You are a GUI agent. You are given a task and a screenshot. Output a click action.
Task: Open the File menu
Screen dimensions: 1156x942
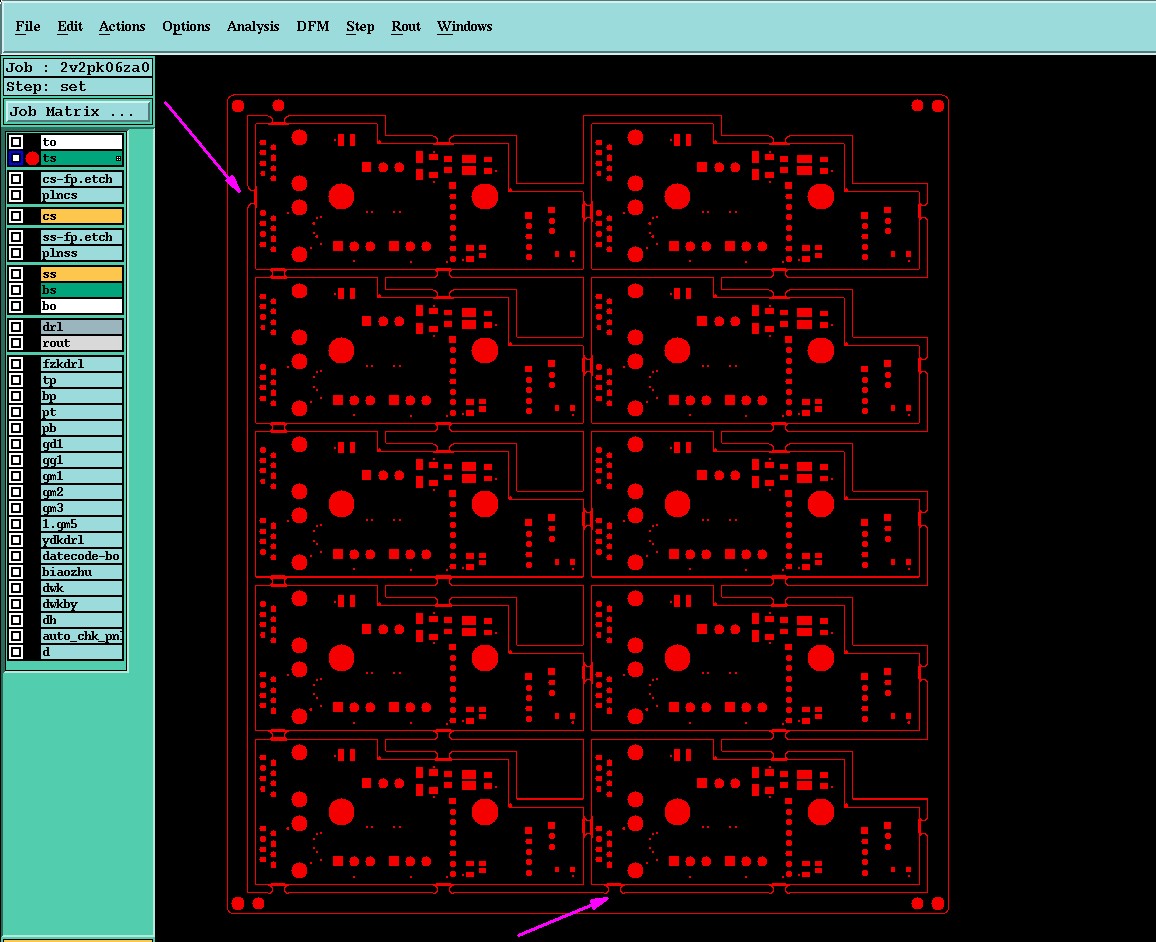tap(27, 27)
